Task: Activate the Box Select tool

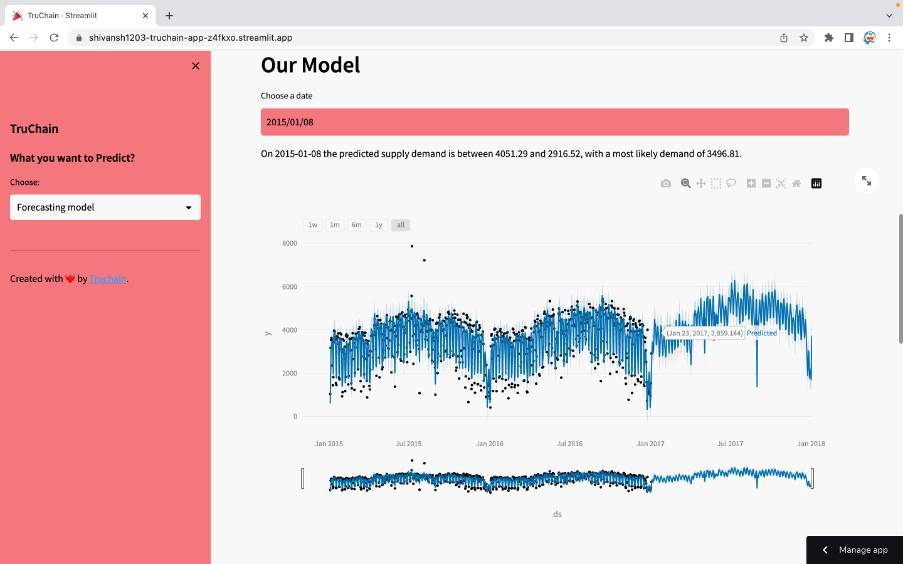Action: [x=716, y=183]
